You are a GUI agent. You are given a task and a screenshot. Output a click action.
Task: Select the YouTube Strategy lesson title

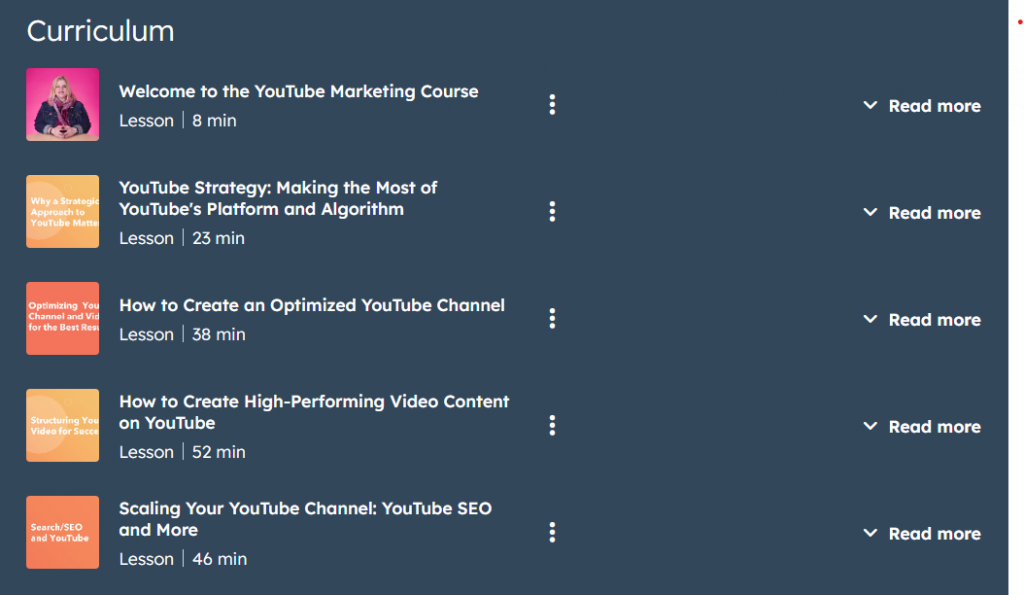click(x=277, y=197)
